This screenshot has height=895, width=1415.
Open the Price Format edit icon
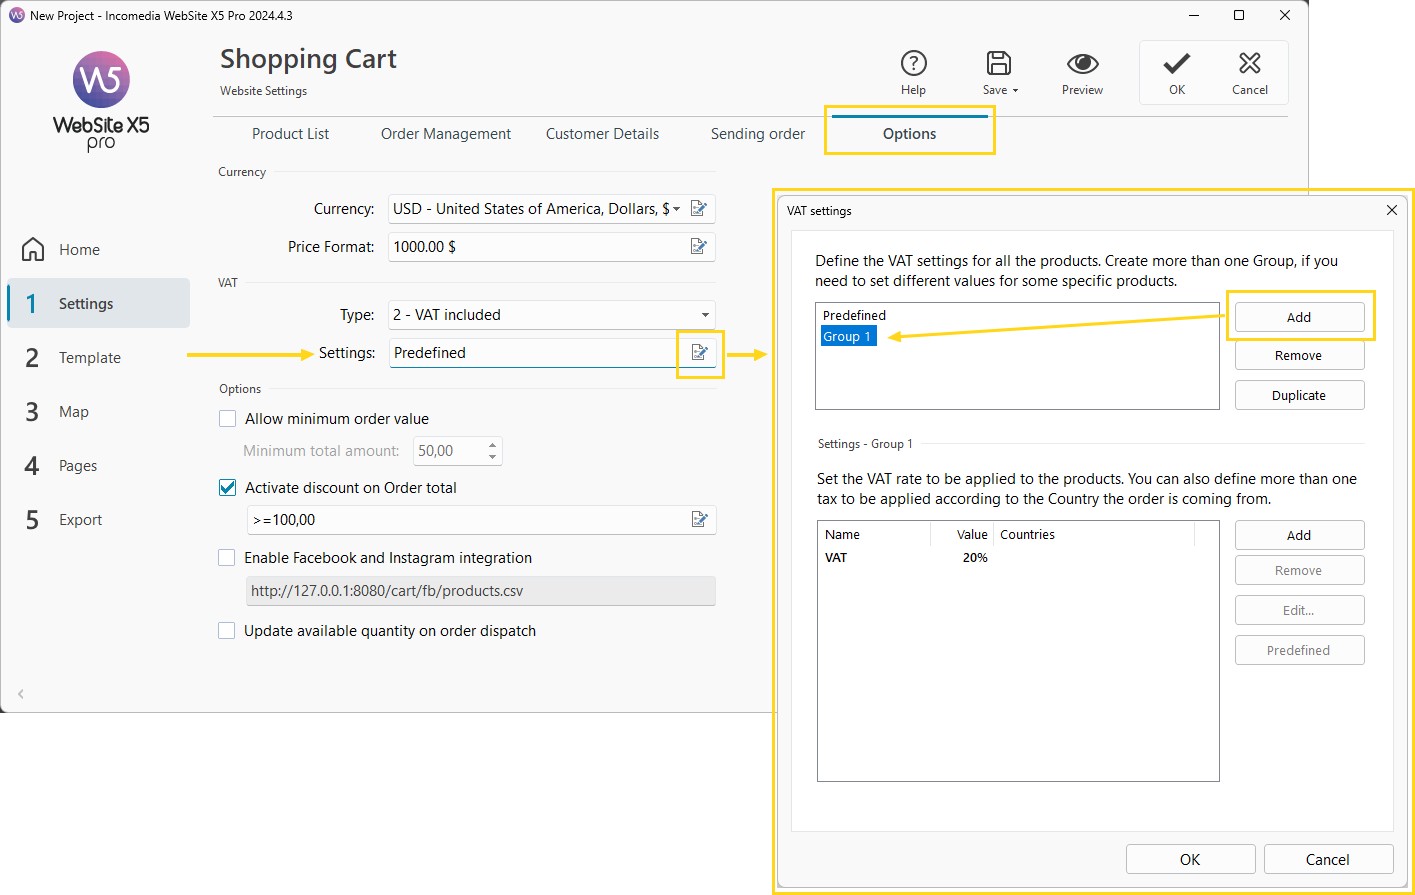[699, 247]
